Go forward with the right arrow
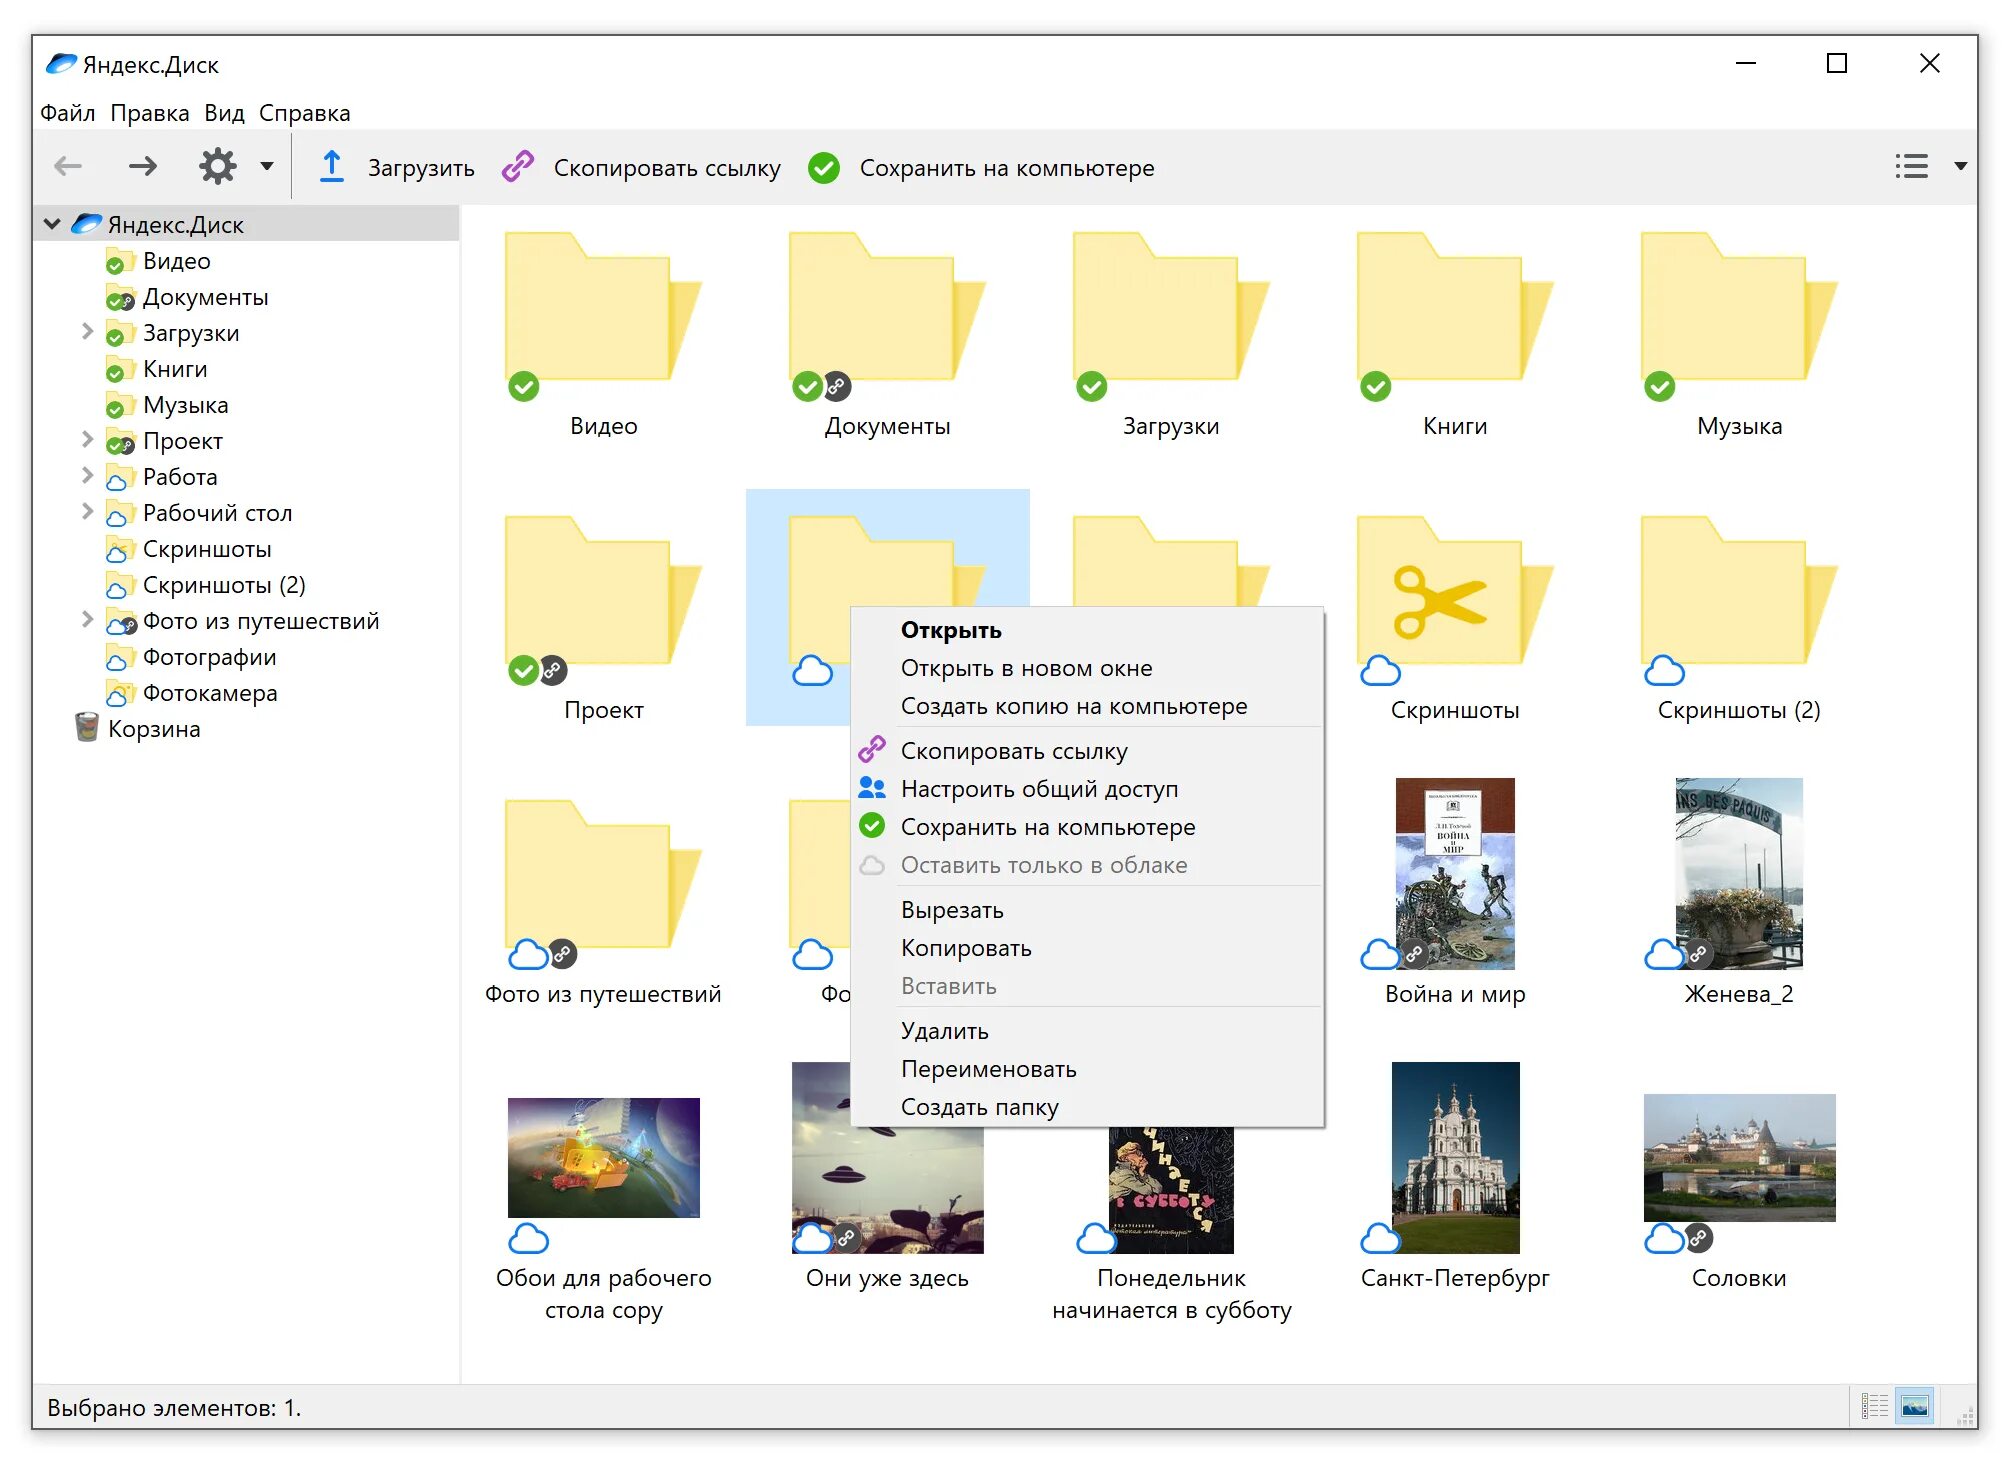This screenshot has width=2014, height=1466. tap(143, 166)
